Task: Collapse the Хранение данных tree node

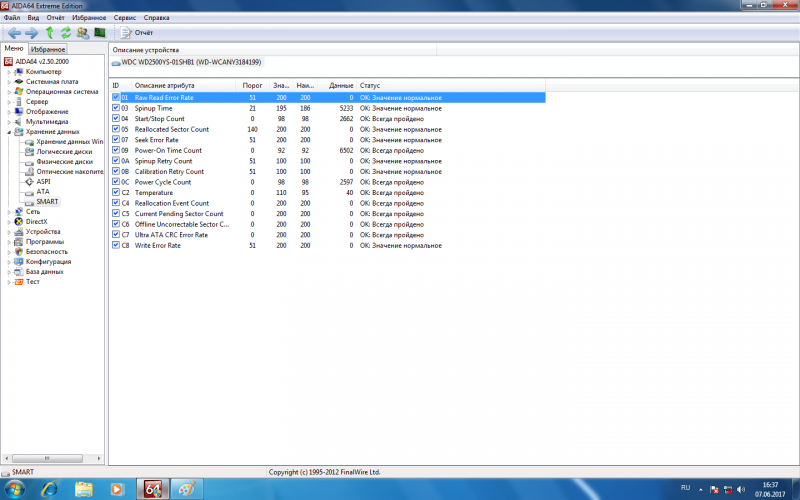Action: [x=10, y=132]
